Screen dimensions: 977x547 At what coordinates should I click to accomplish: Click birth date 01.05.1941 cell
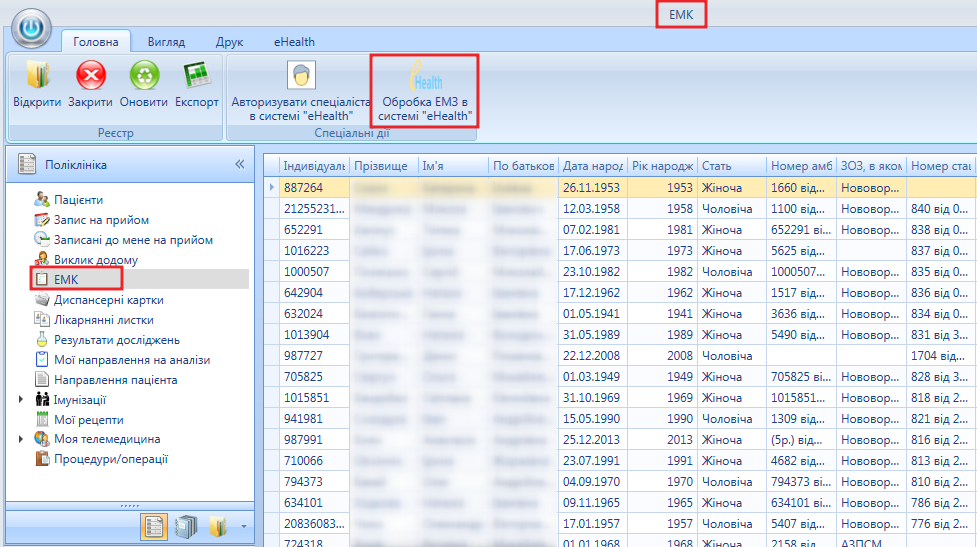coord(591,313)
